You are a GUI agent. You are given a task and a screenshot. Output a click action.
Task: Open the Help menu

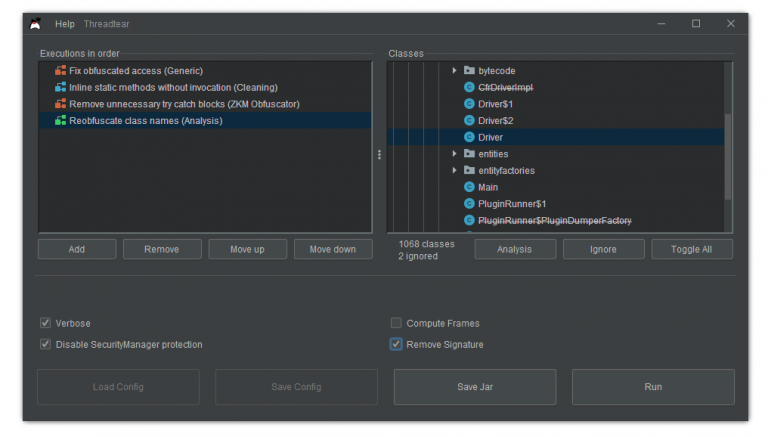pos(65,24)
